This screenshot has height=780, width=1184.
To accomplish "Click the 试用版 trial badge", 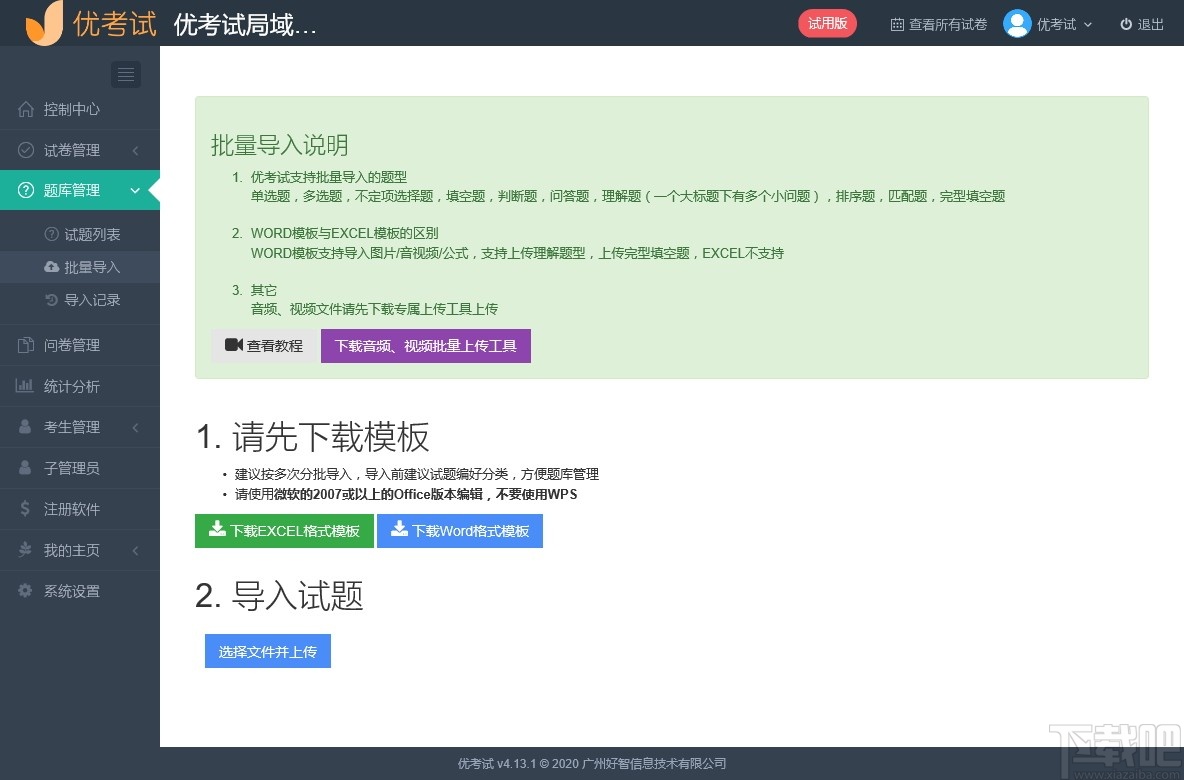I will pyautogui.click(x=827, y=22).
